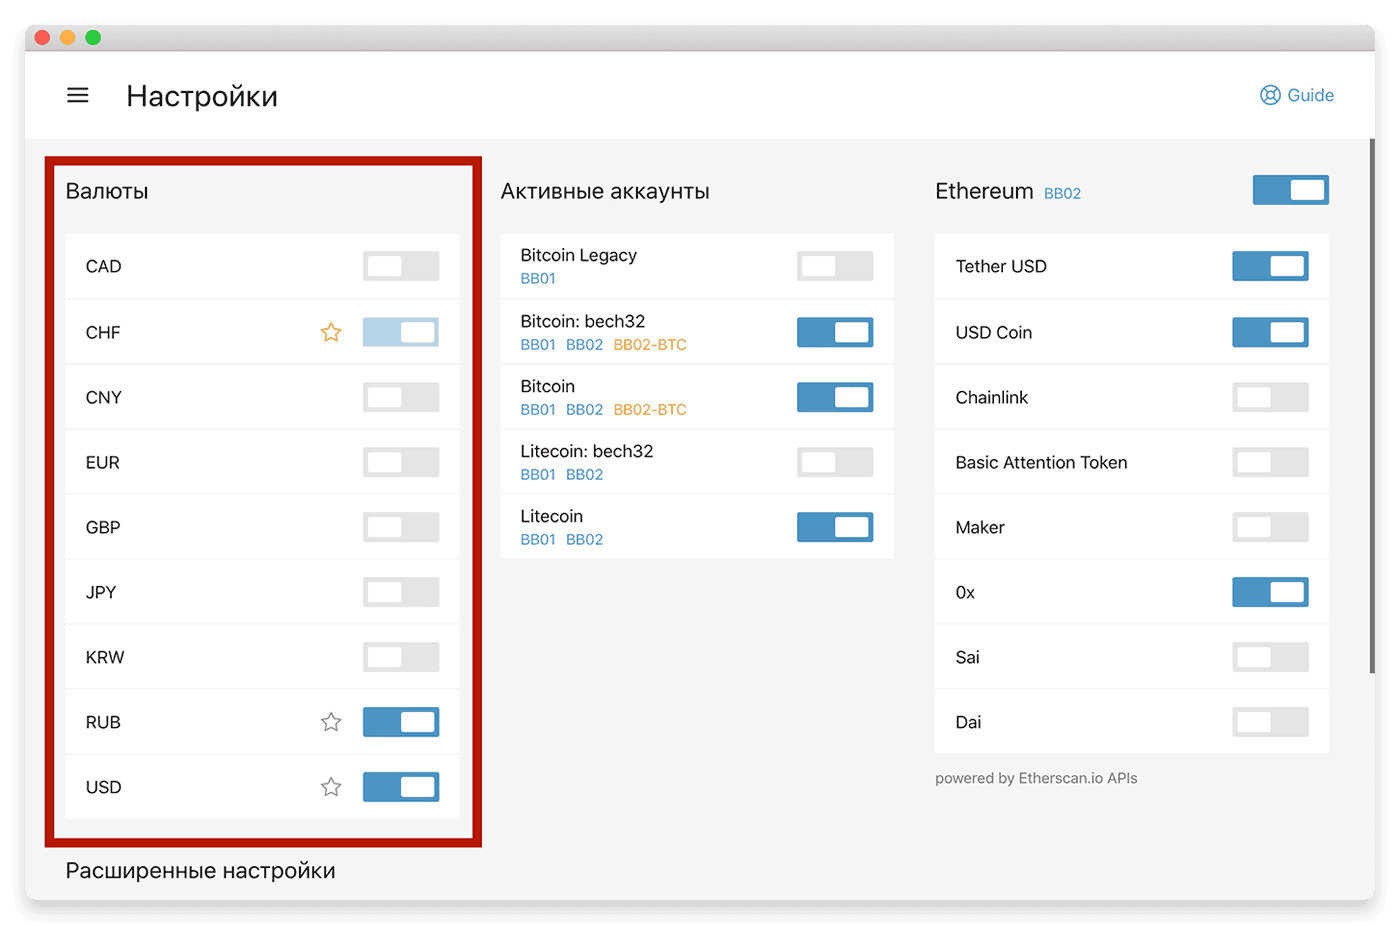Click the orange star next to CHF
This screenshot has height=925, width=1400.
click(331, 332)
